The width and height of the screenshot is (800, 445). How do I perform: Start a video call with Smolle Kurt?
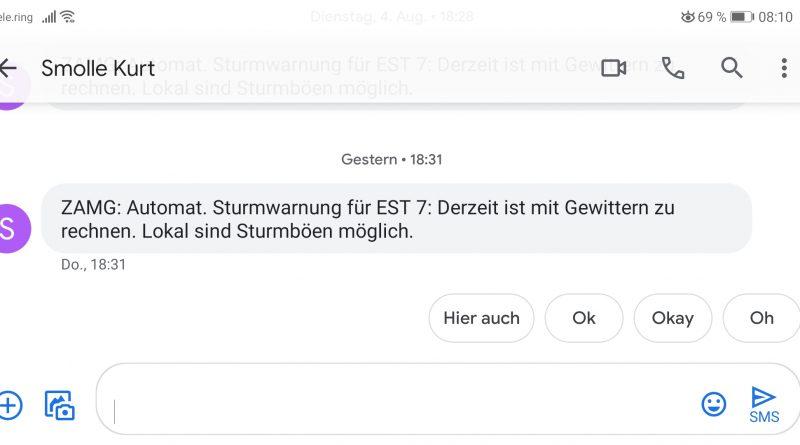coord(613,68)
